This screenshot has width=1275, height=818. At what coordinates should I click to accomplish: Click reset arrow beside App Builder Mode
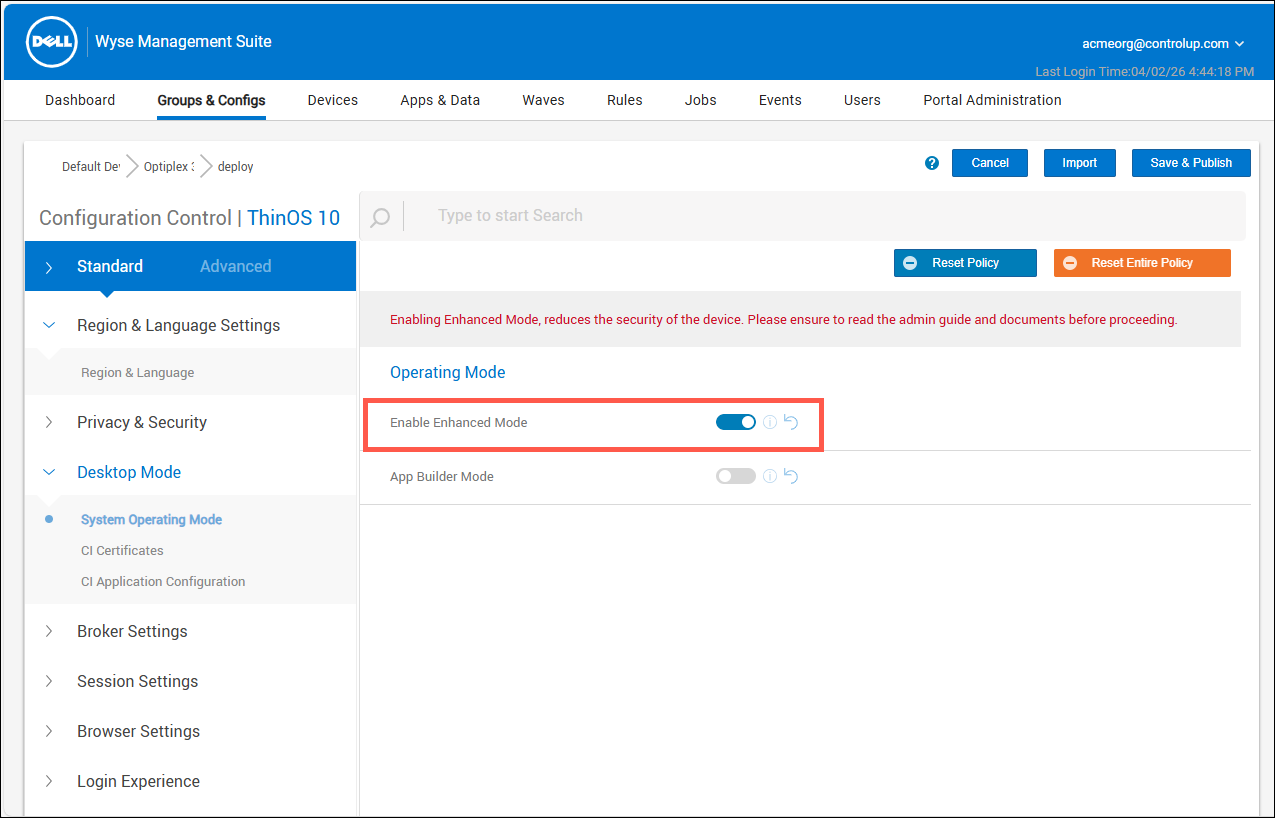(x=791, y=477)
